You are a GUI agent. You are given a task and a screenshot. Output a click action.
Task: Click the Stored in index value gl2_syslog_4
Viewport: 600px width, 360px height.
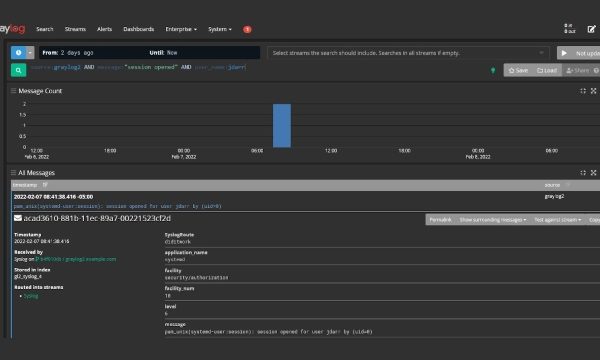click(28, 276)
